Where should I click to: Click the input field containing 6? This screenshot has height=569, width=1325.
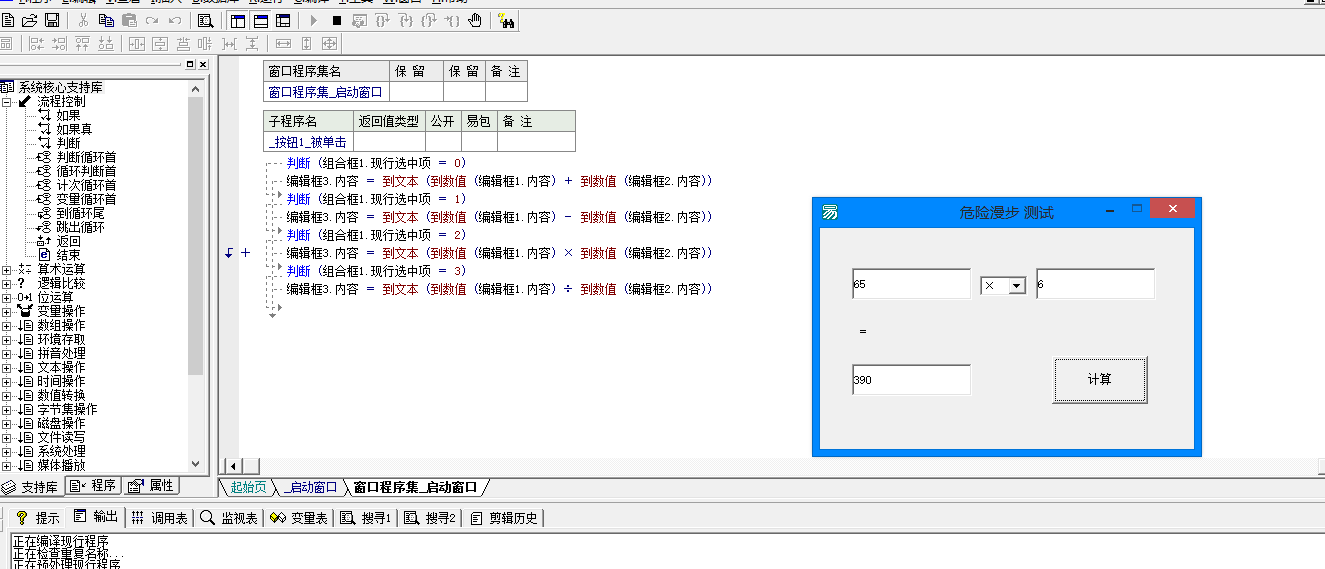pos(1095,284)
